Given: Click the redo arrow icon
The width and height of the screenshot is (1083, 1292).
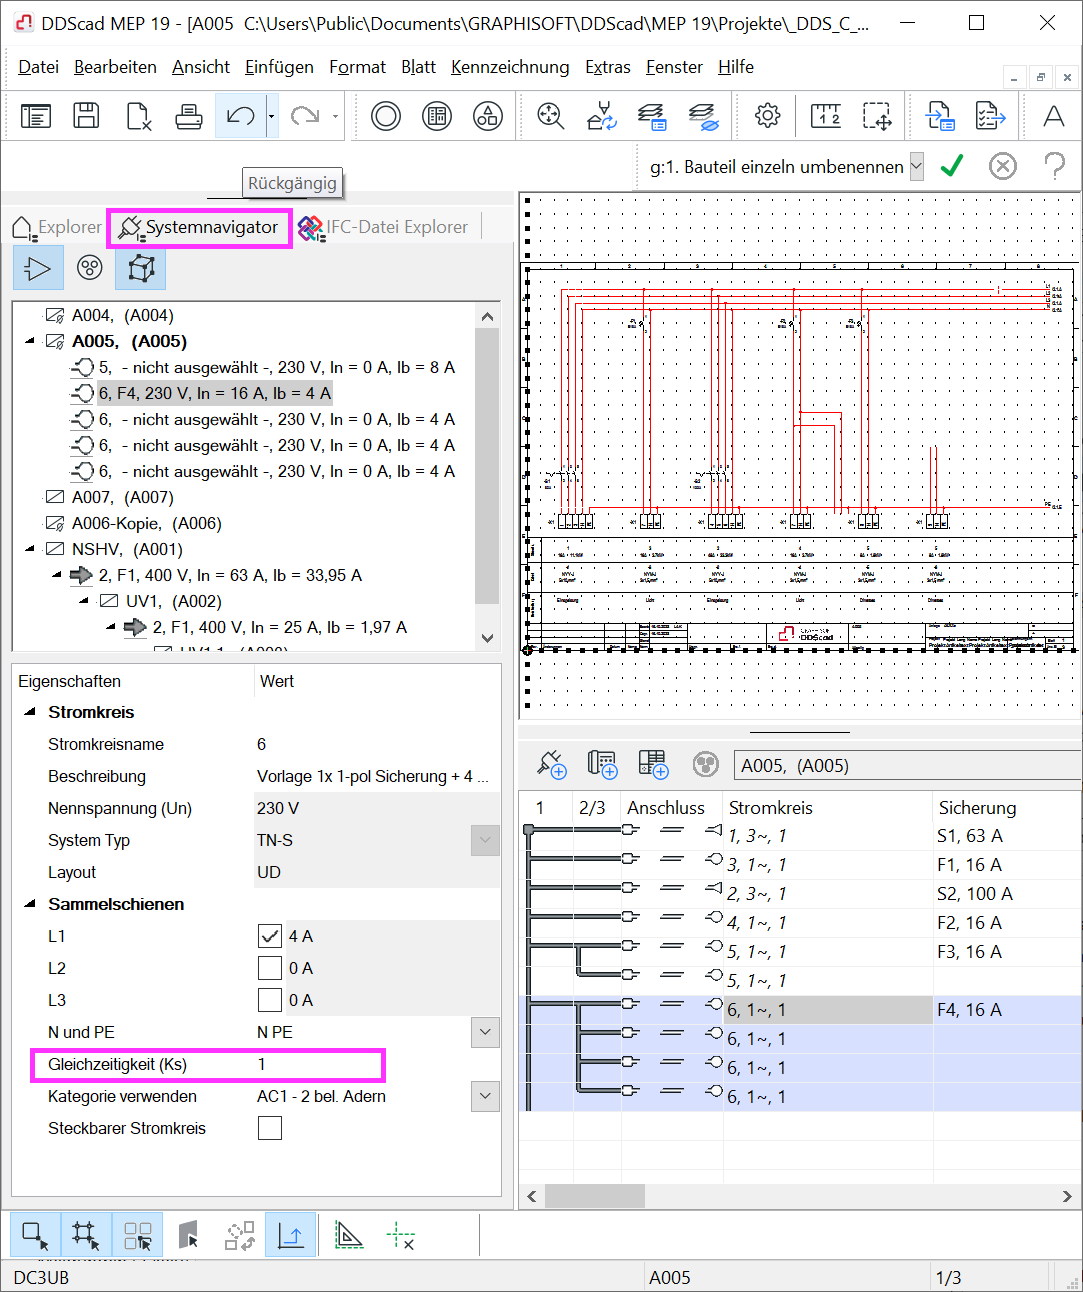Looking at the screenshot, I should point(304,116).
